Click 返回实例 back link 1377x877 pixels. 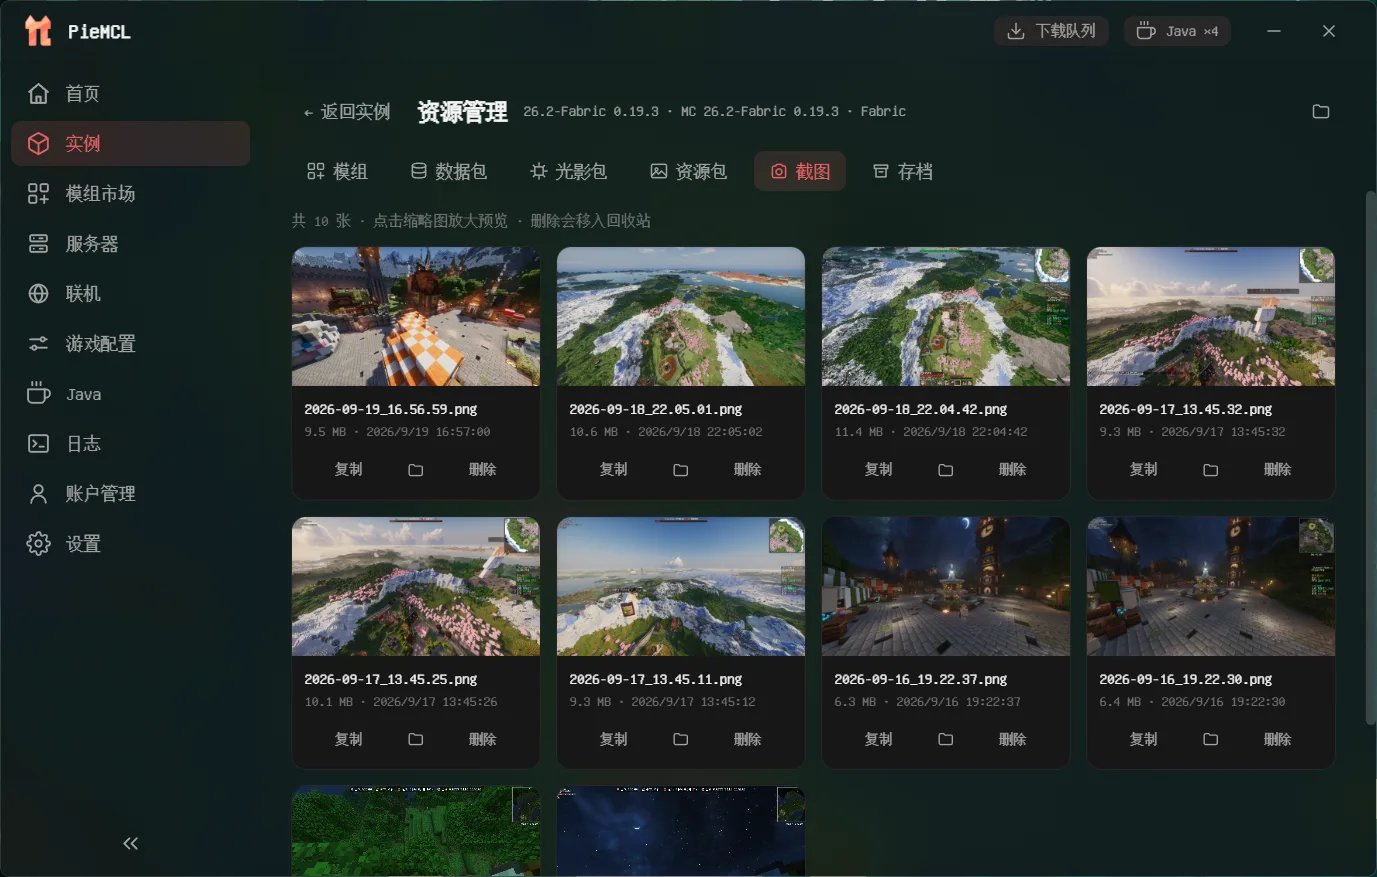(346, 112)
